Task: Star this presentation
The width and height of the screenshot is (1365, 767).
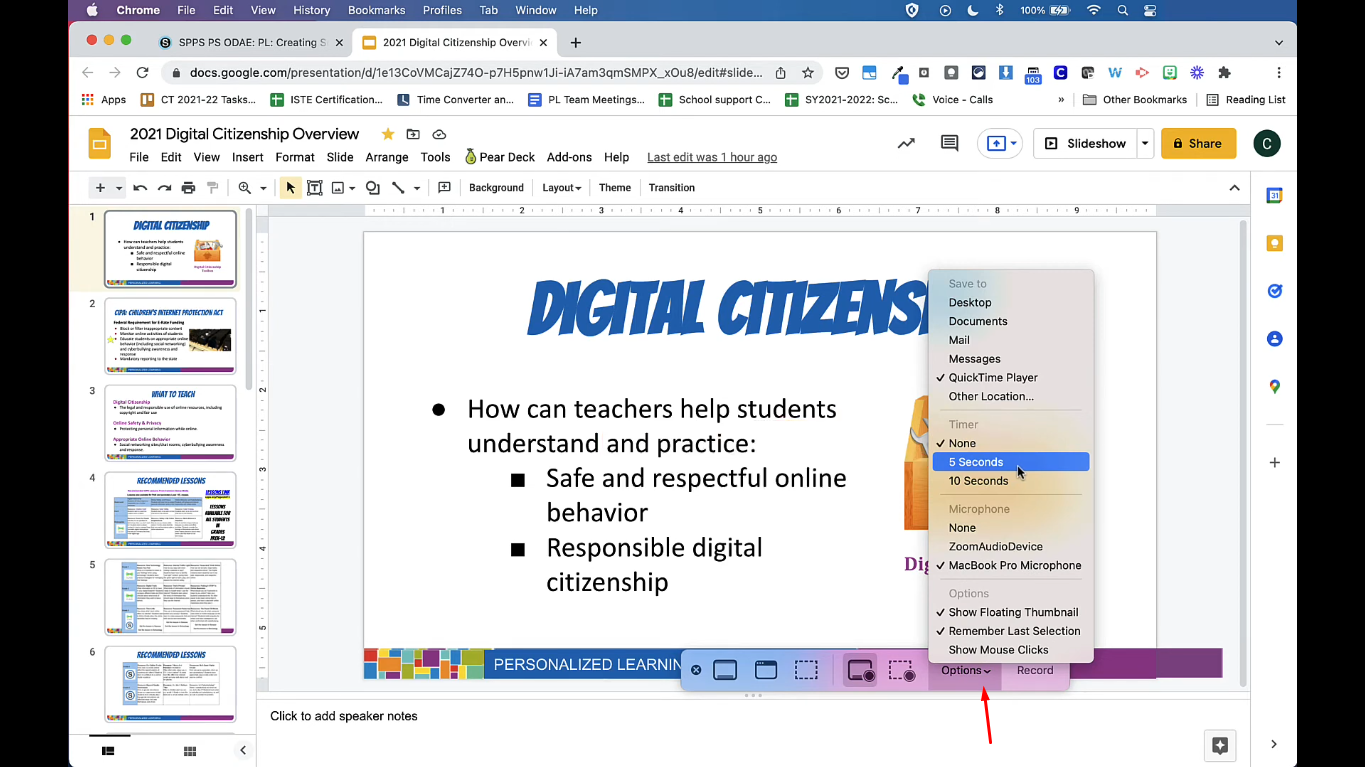Action: coord(387,134)
